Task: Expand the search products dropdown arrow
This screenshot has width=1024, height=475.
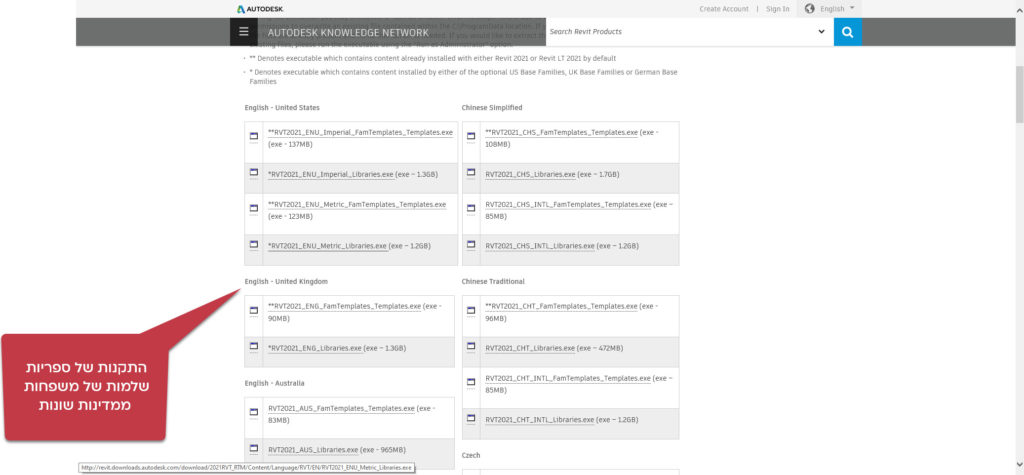Action: pyautogui.click(x=822, y=32)
